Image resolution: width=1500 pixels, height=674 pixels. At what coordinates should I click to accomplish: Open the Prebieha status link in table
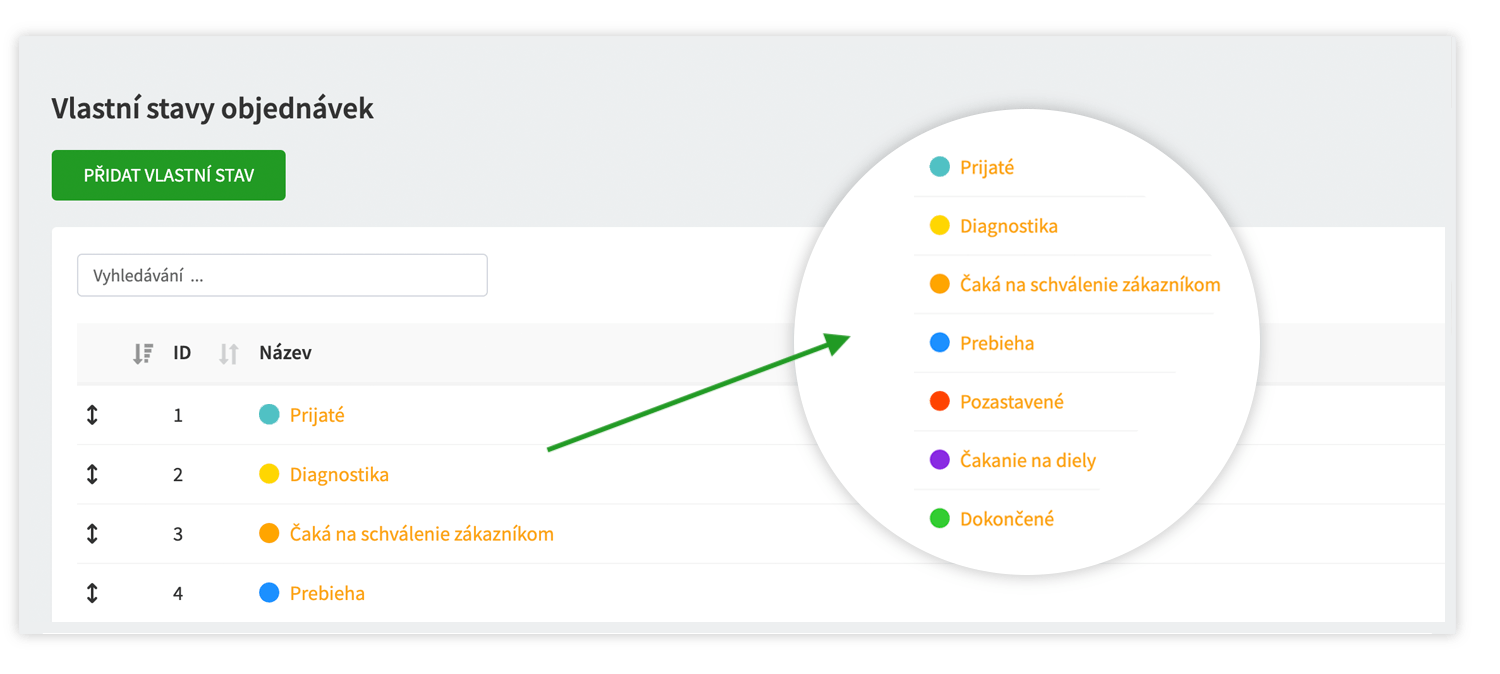click(x=327, y=593)
